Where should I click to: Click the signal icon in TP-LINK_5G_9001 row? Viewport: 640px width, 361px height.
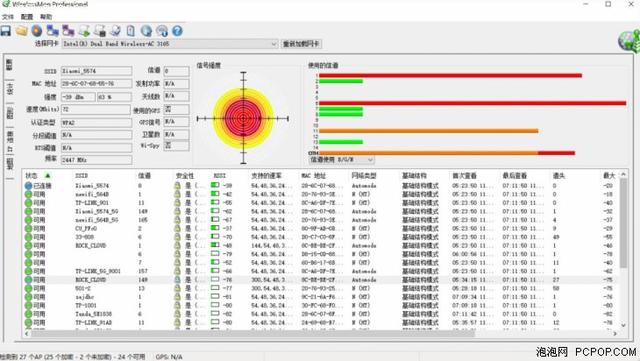click(x=215, y=270)
